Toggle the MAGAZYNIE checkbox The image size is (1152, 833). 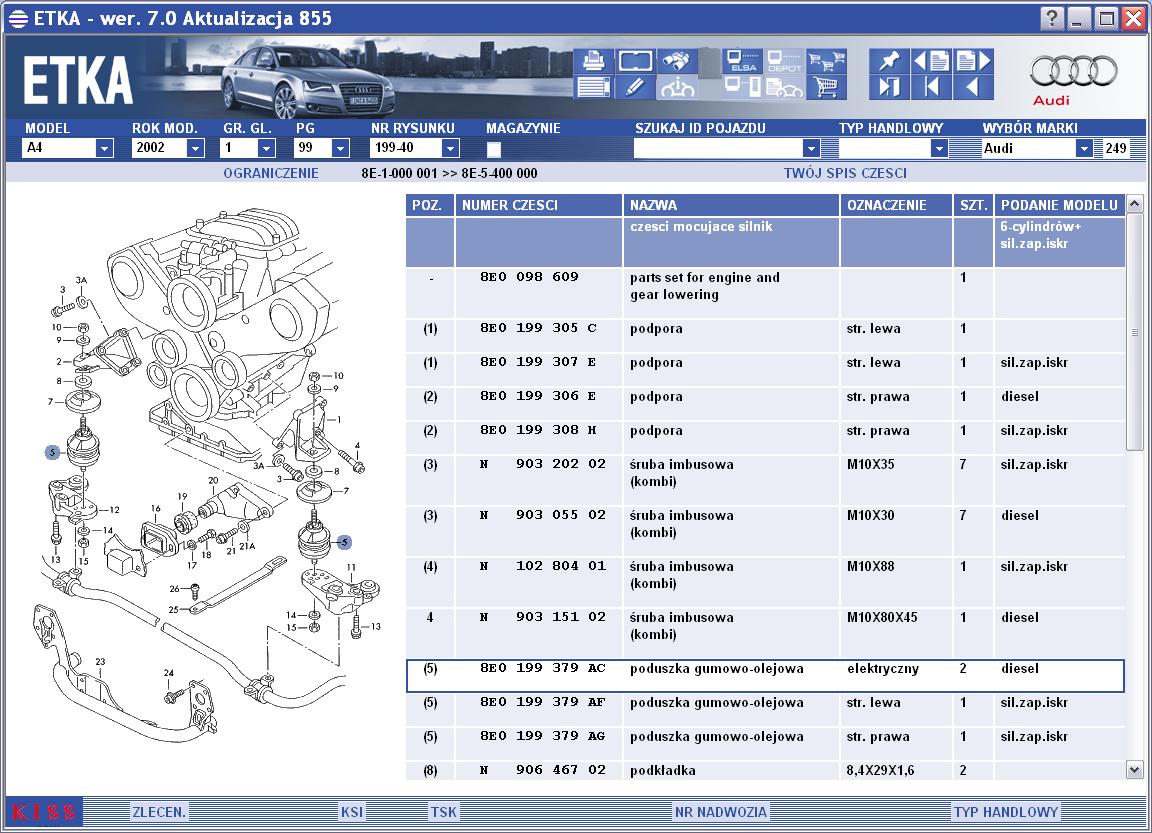point(494,149)
